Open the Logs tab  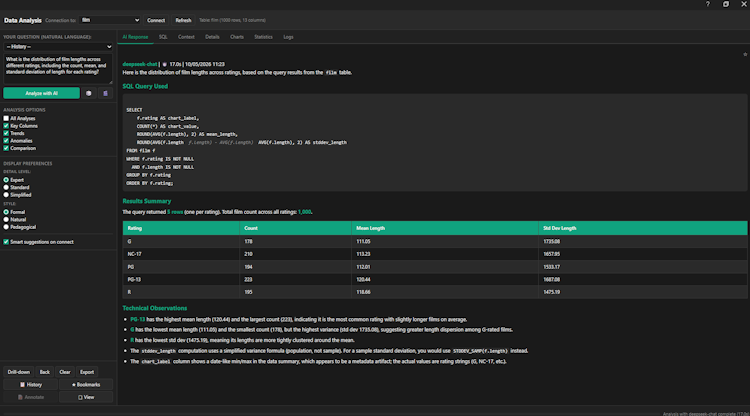(x=288, y=37)
